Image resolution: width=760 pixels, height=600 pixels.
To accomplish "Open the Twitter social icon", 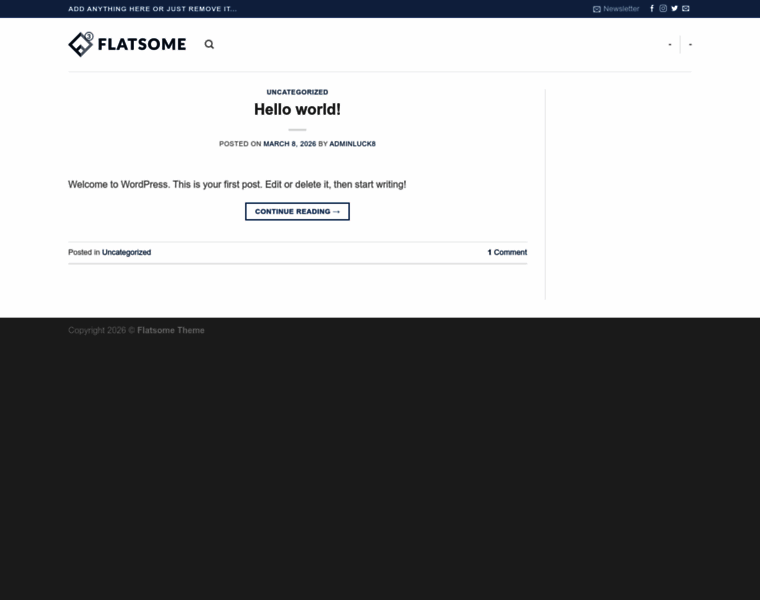I will click(674, 8).
